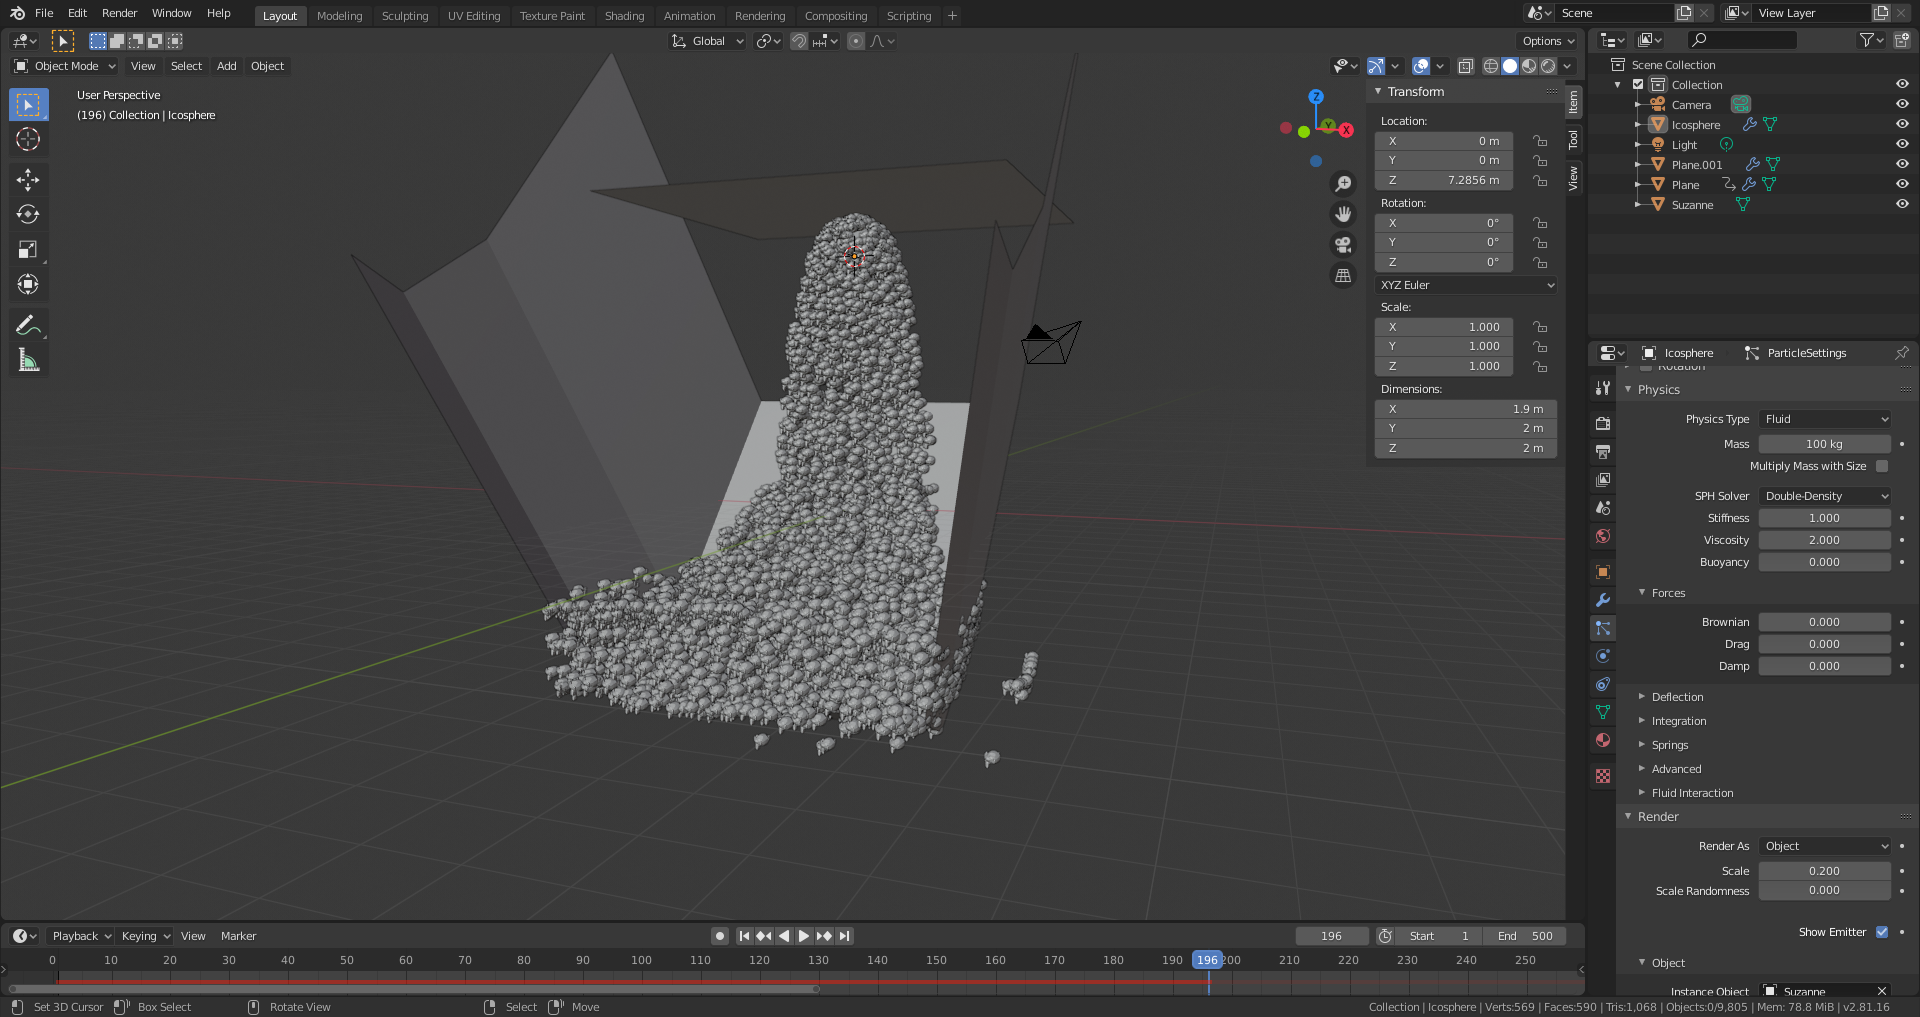This screenshot has height=1017, width=1920.
Task: Jump to the timeline end frame
Action: [845, 936]
